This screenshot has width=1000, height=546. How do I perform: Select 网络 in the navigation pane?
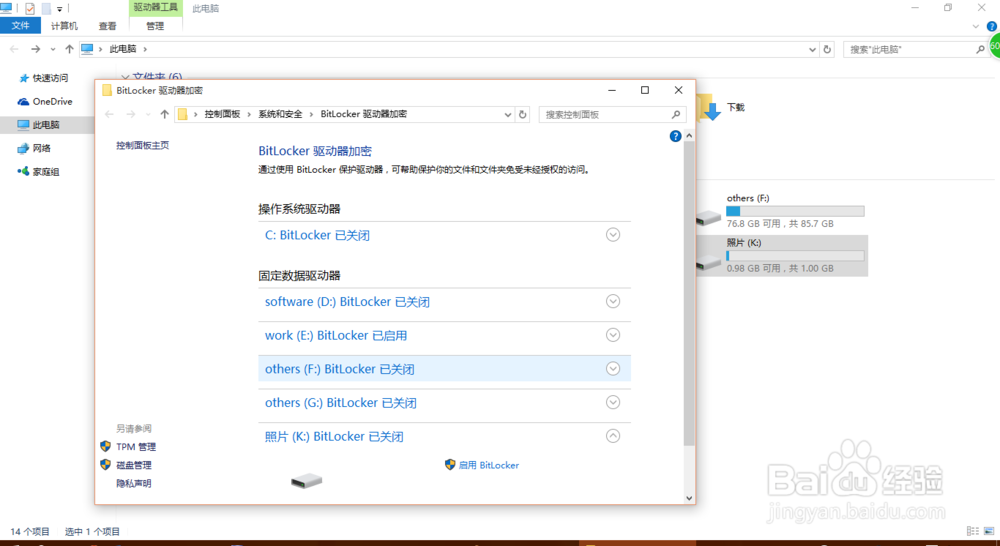pyautogui.click(x=34, y=148)
